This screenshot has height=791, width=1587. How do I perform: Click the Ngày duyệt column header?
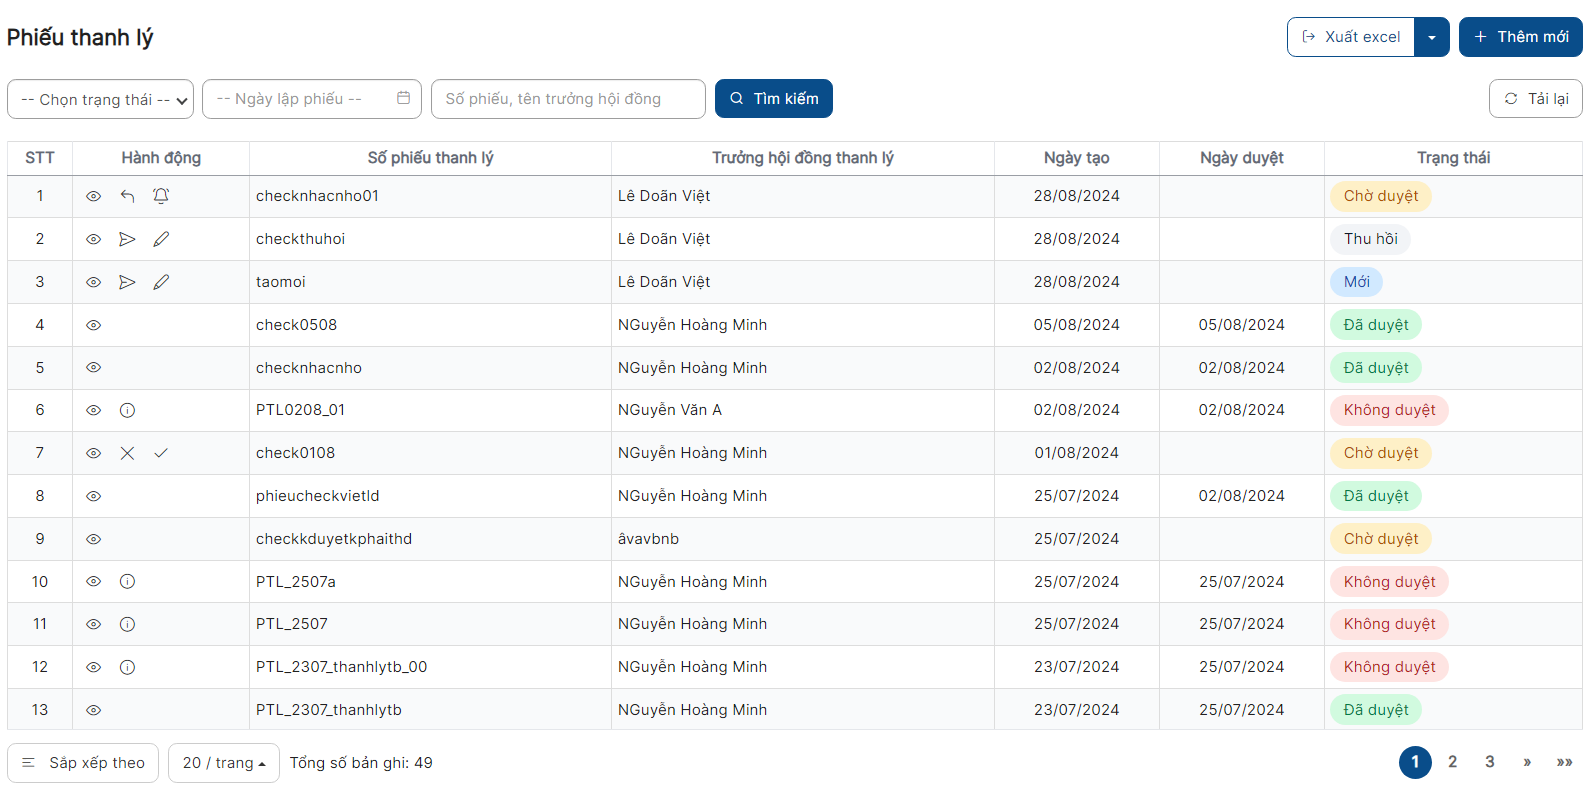coord(1242,158)
